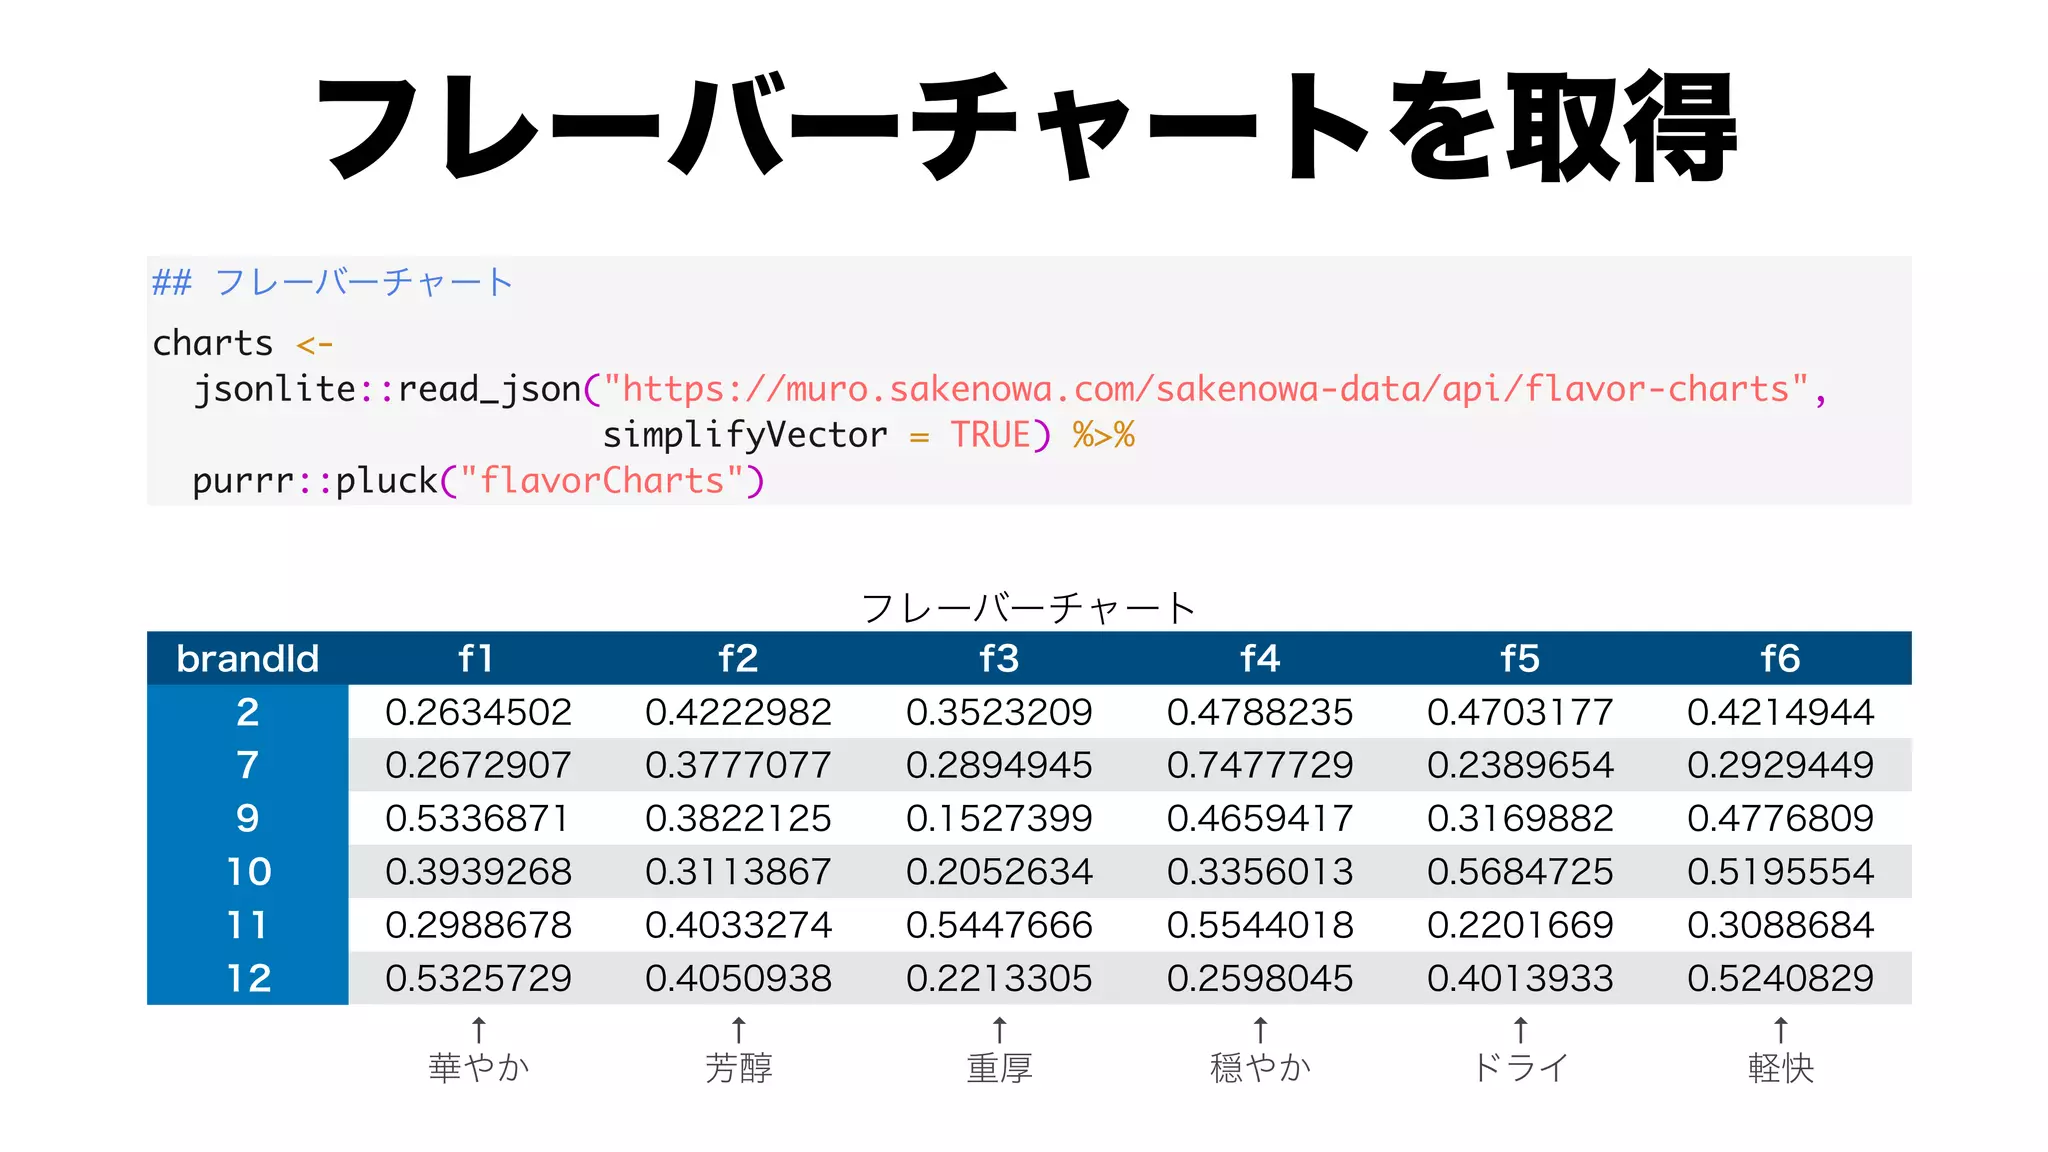Click the label ドライ under f5

[x=1520, y=1068]
